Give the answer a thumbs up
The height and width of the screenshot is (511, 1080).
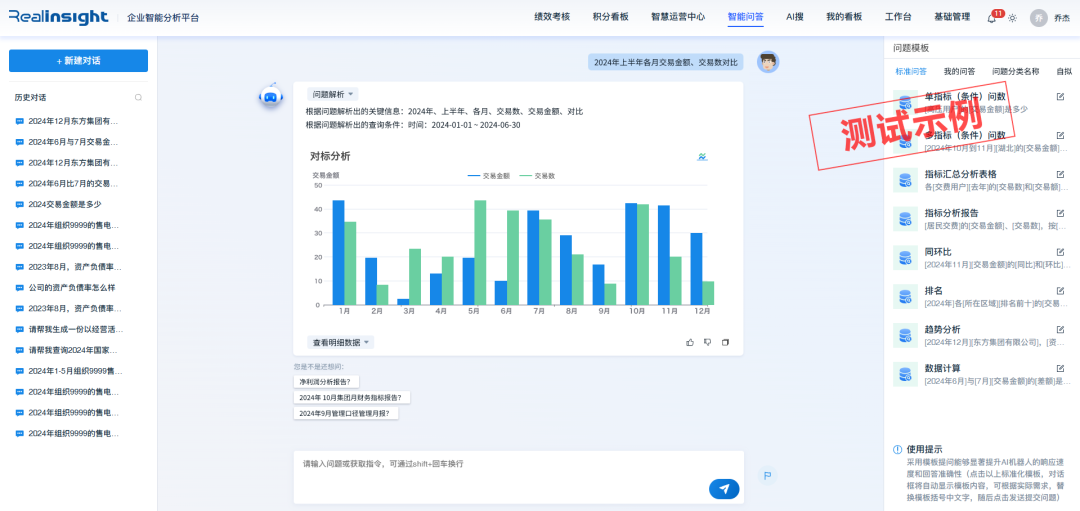pos(690,342)
